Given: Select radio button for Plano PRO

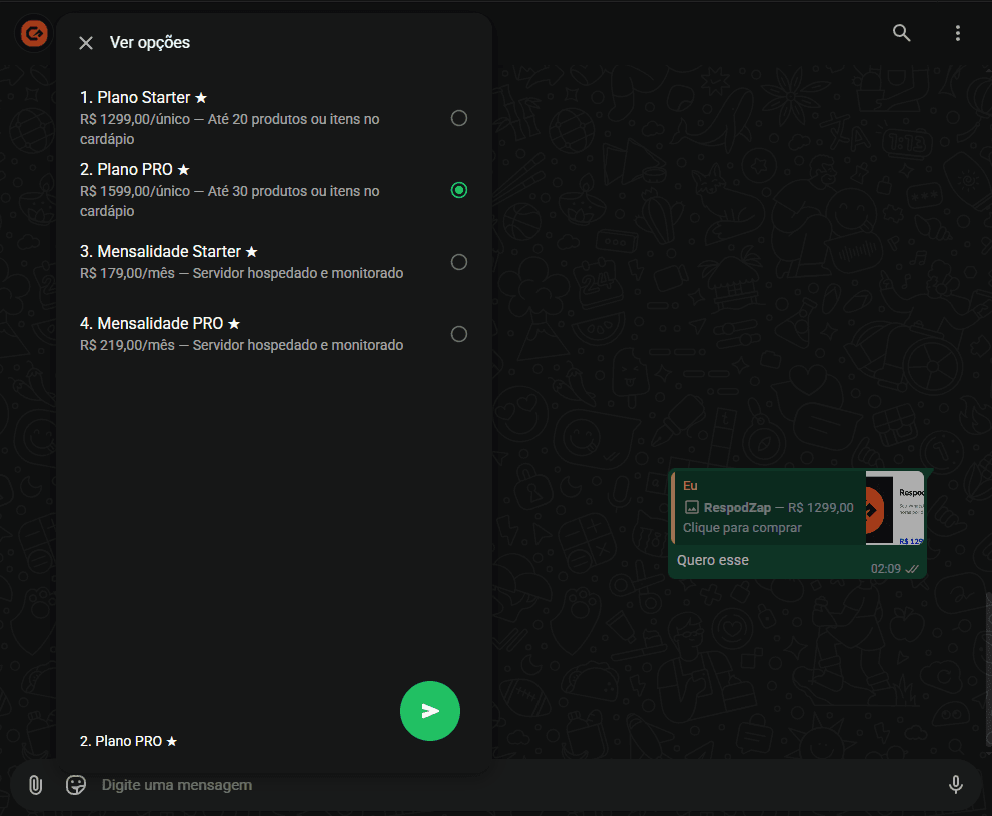Looking at the screenshot, I should tap(459, 190).
